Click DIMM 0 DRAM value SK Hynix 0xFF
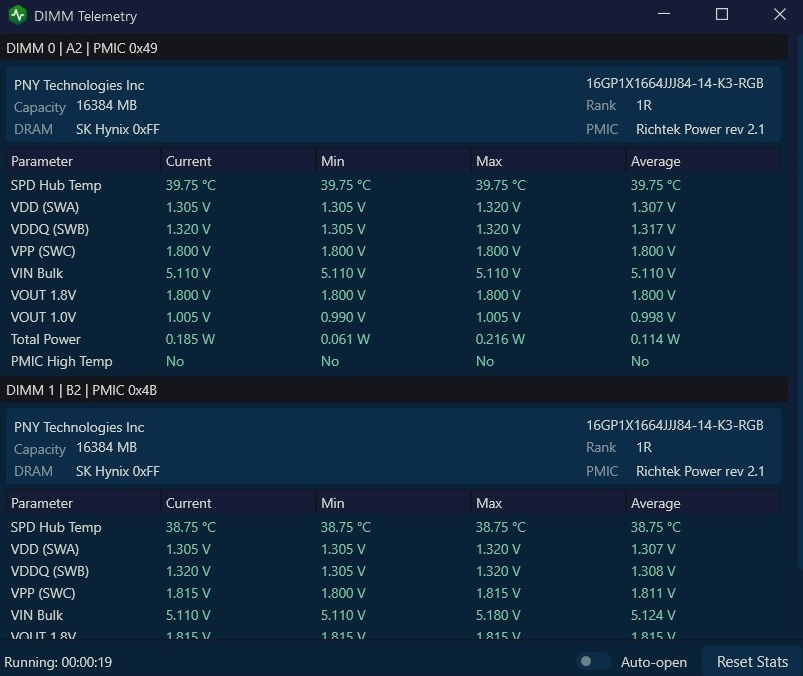 (118, 129)
